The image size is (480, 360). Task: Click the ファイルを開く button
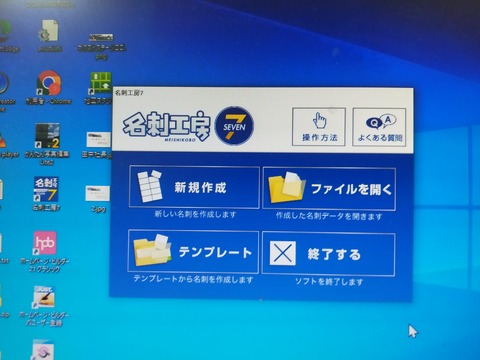[x=329, y=189]
